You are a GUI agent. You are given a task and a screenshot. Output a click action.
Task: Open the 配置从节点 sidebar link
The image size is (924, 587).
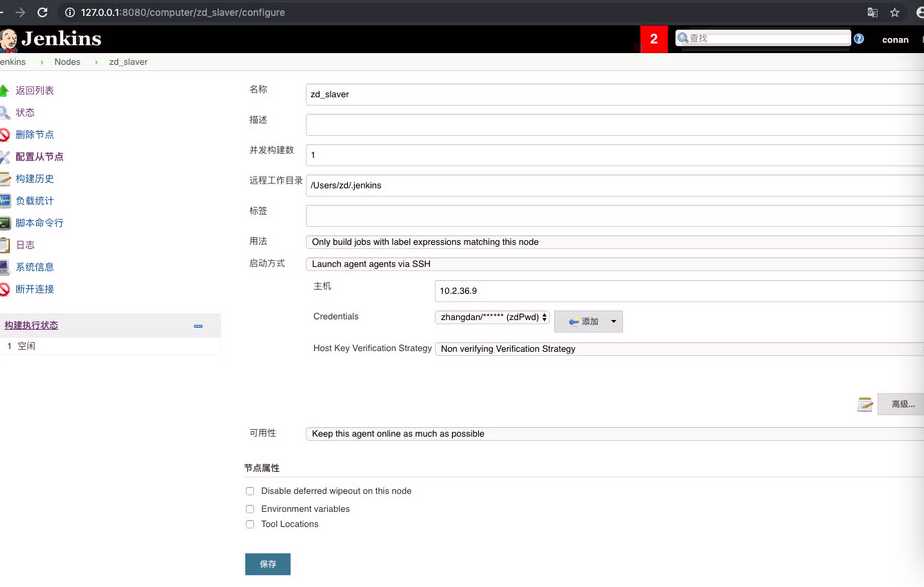click(x=39, y=157)
